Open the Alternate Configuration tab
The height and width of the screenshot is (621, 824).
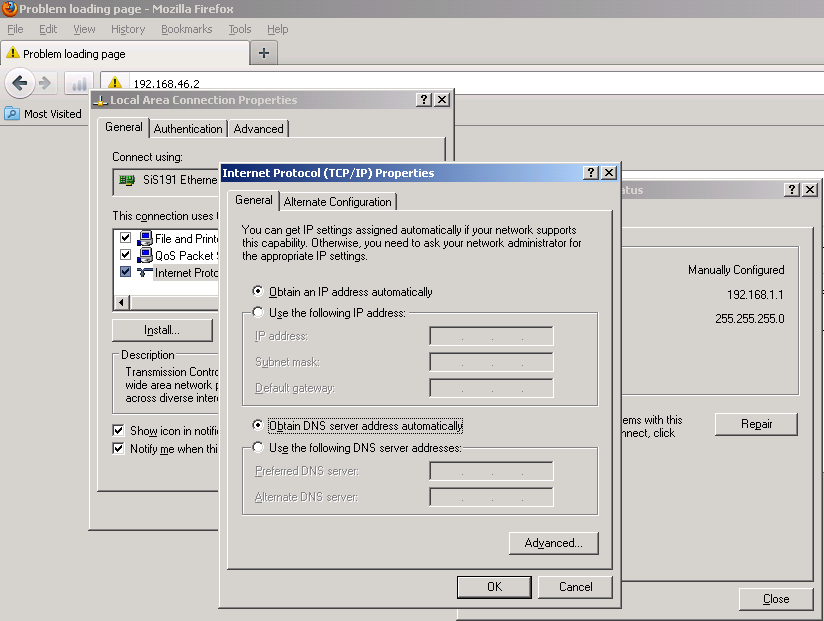pyautogui.click(x=338, y=200)
